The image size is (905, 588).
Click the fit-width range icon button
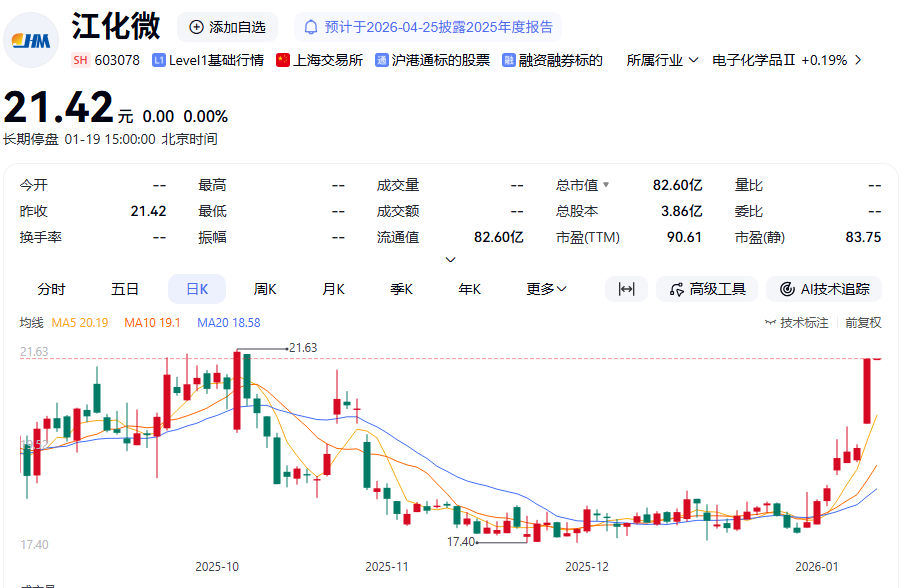[x=626, y=289]
